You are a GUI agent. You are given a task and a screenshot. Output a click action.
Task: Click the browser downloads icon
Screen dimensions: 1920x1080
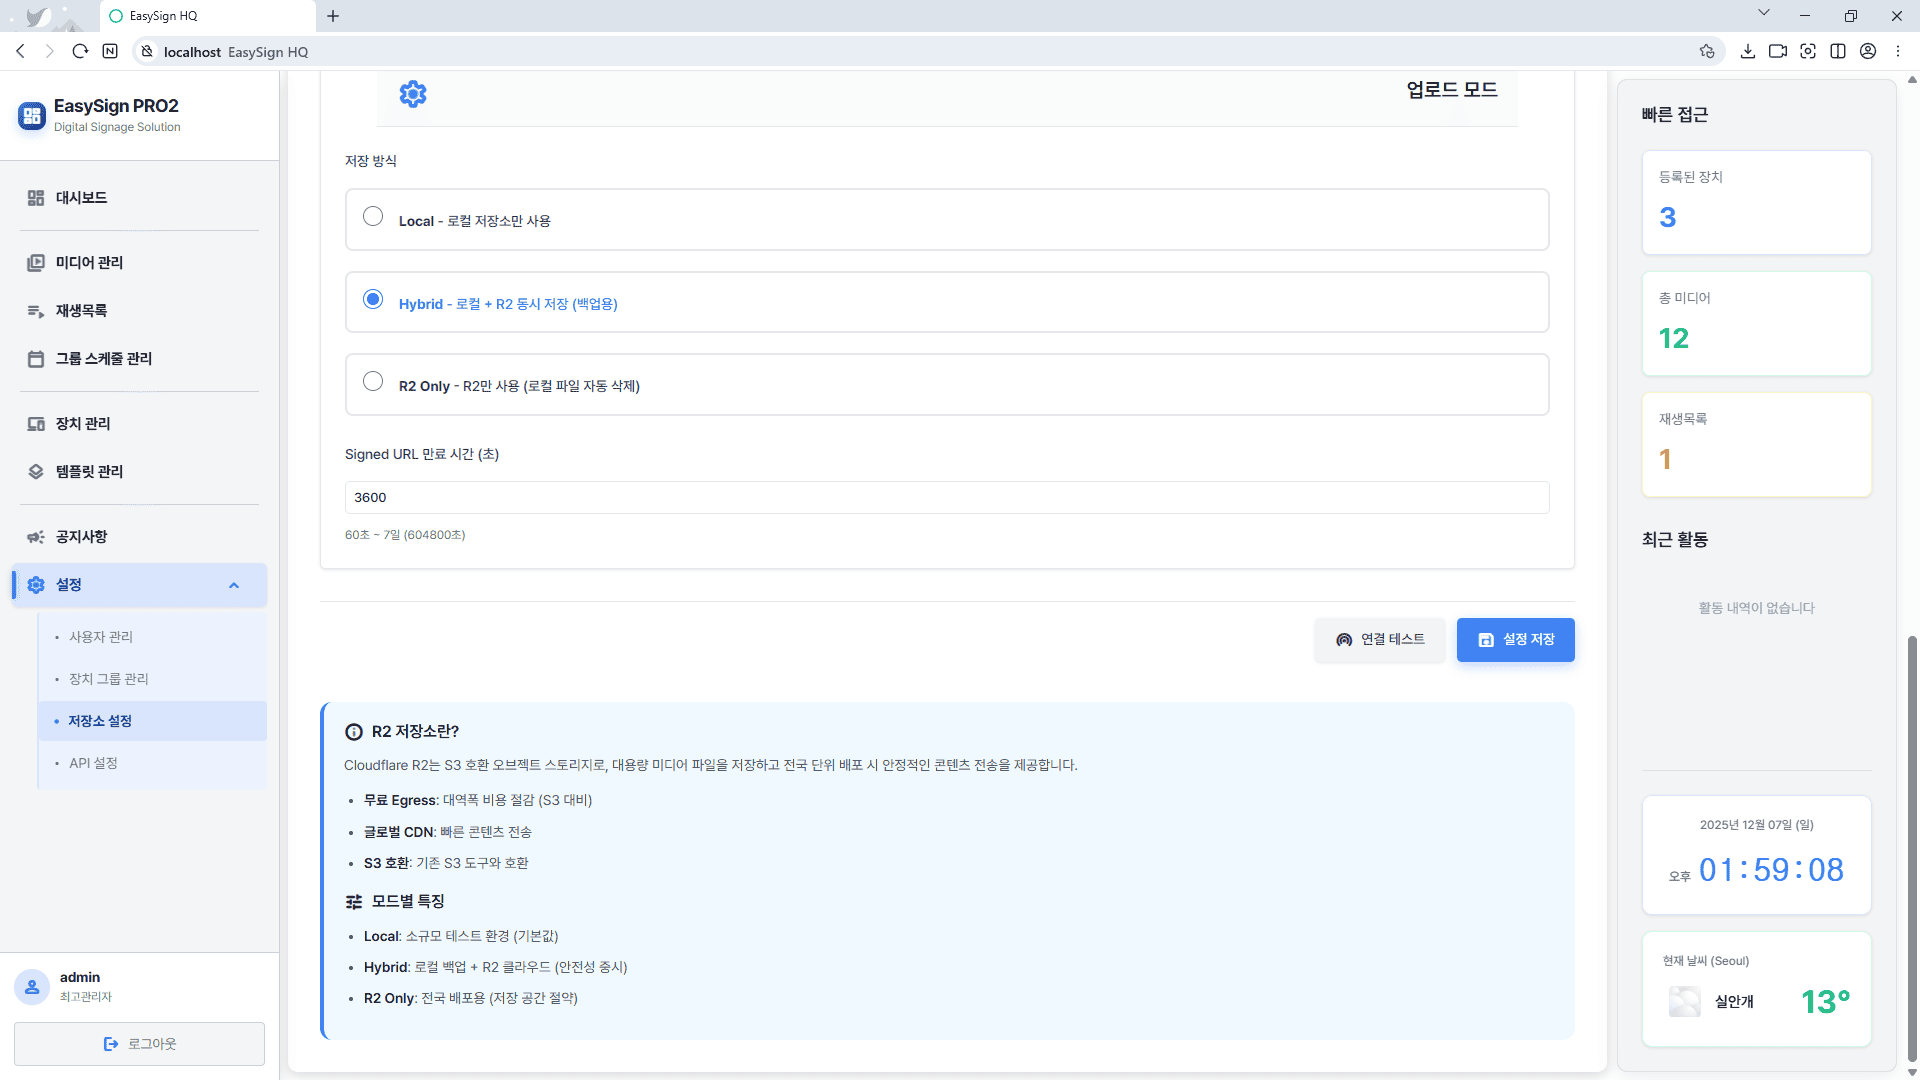click(x=1747, y=52)
